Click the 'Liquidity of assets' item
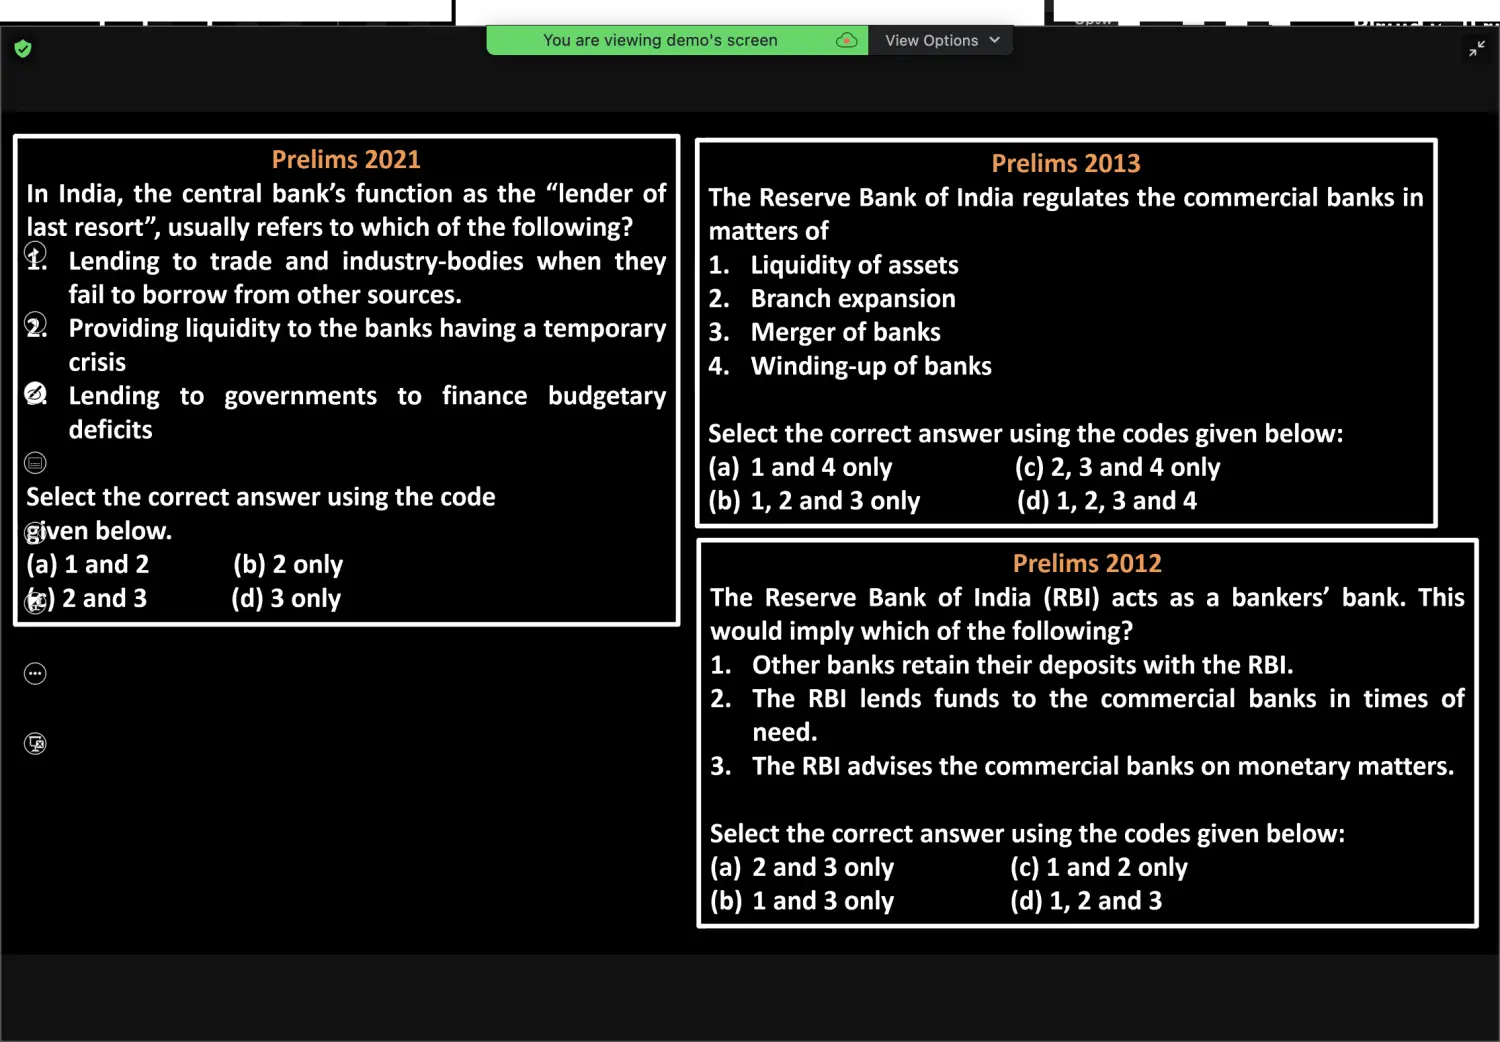Image resolution: width=1500 pixels, height=1042 pixels. tap(854, 265)
